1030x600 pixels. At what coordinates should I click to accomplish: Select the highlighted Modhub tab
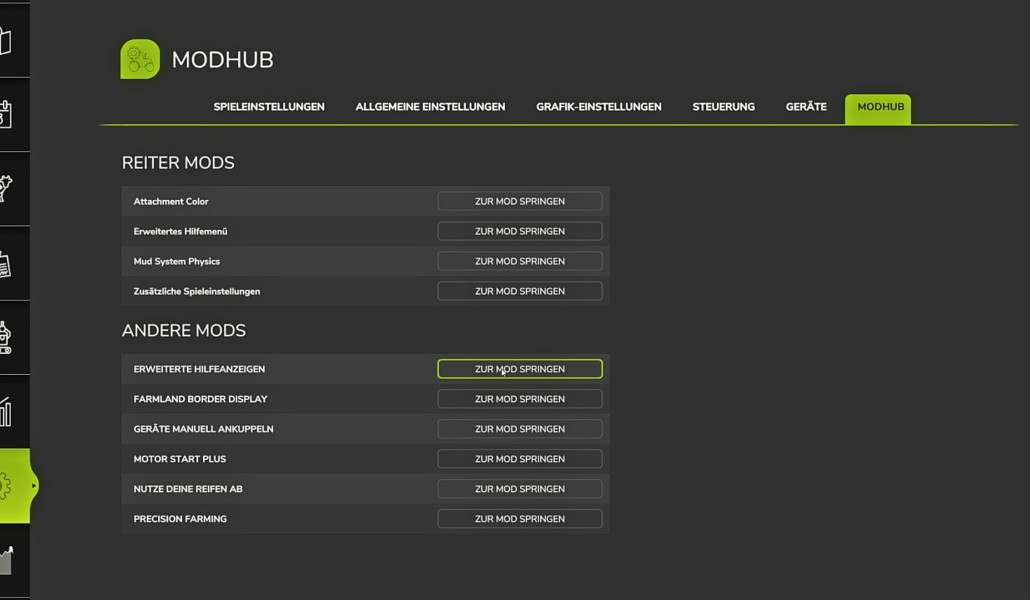pos(878,109)
